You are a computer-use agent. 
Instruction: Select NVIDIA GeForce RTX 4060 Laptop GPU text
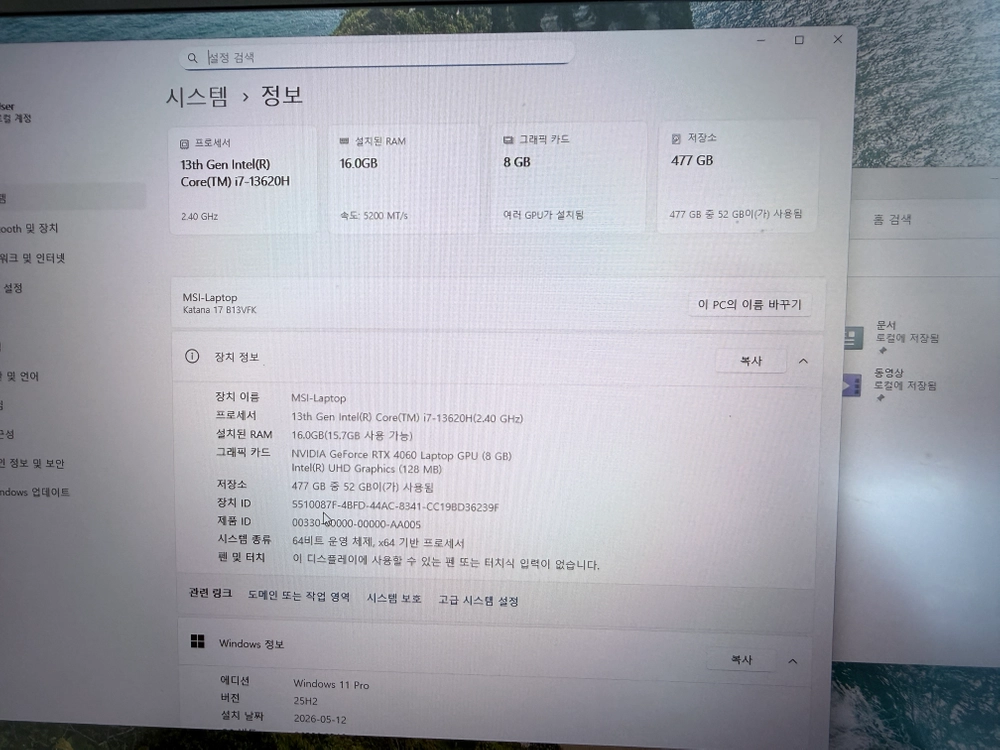(401, 455)
